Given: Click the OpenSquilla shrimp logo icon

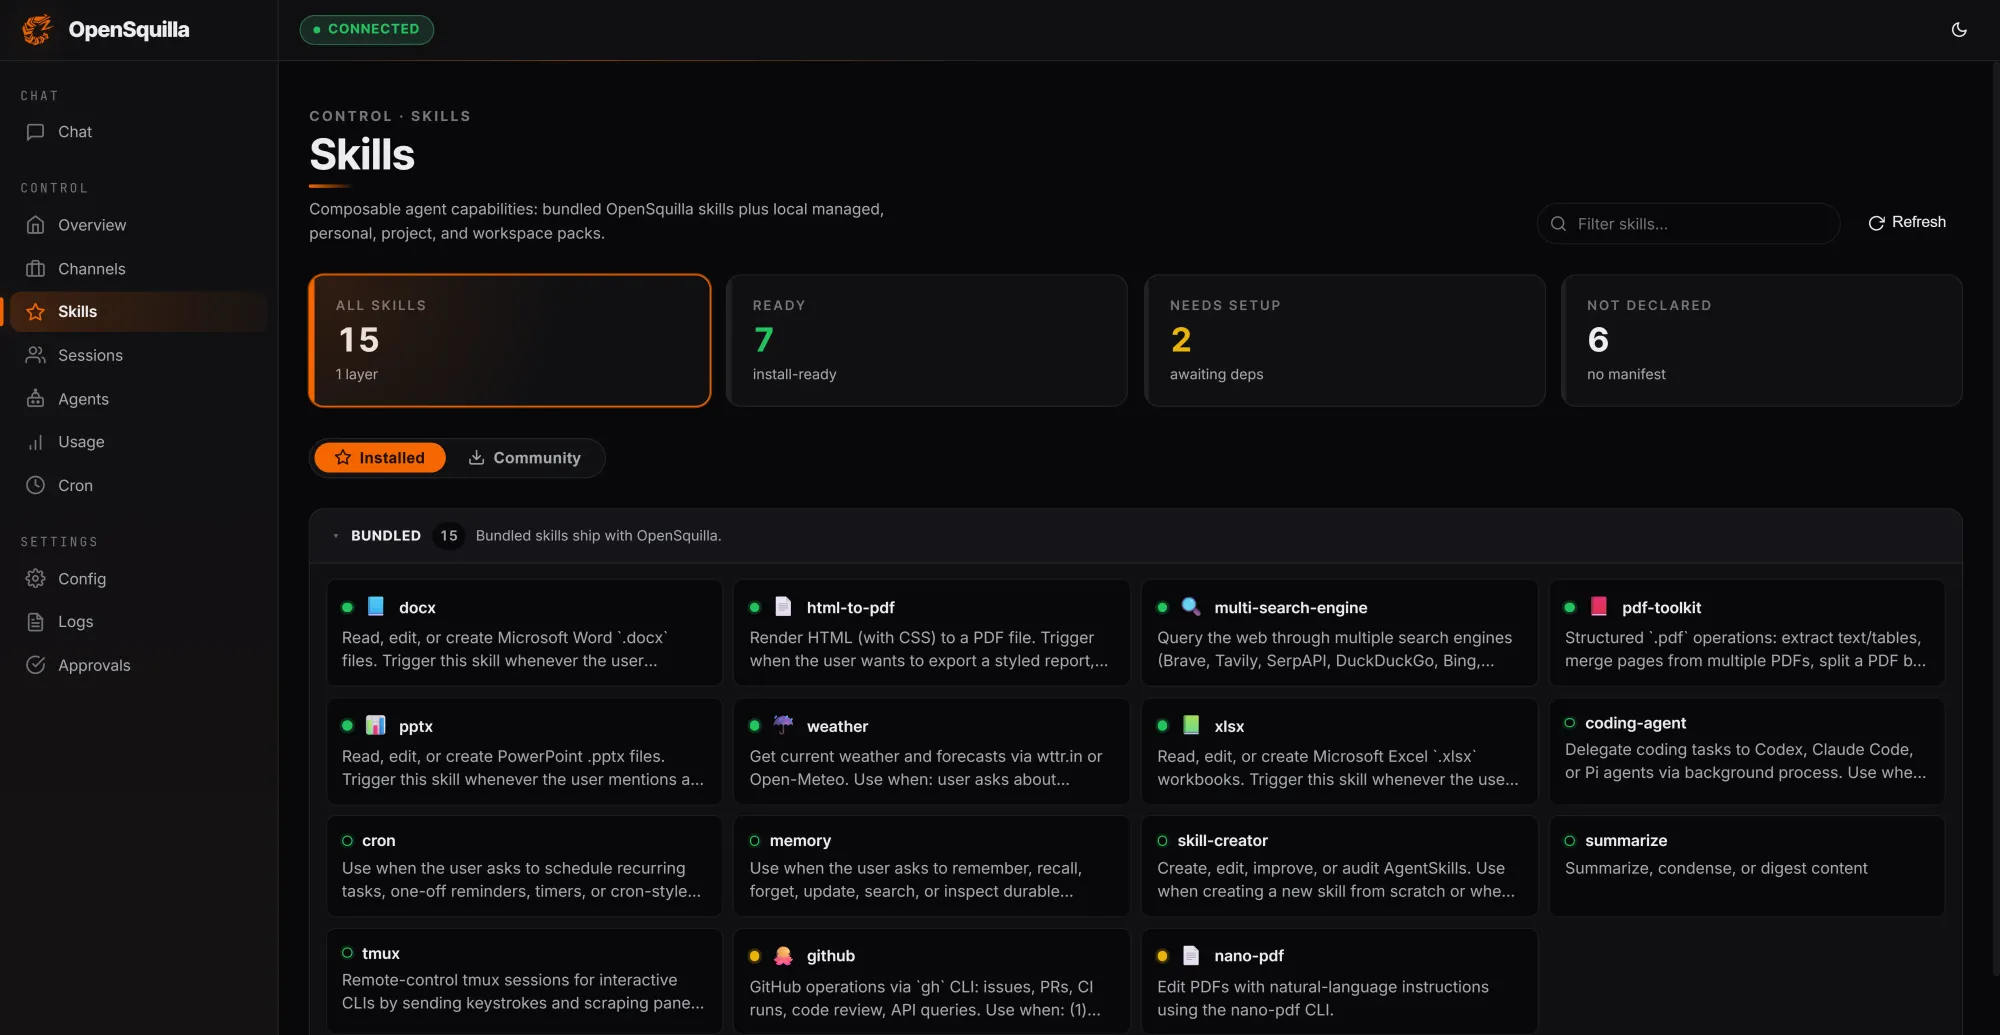Looking at the screenshot, I should tap(37, 29).
